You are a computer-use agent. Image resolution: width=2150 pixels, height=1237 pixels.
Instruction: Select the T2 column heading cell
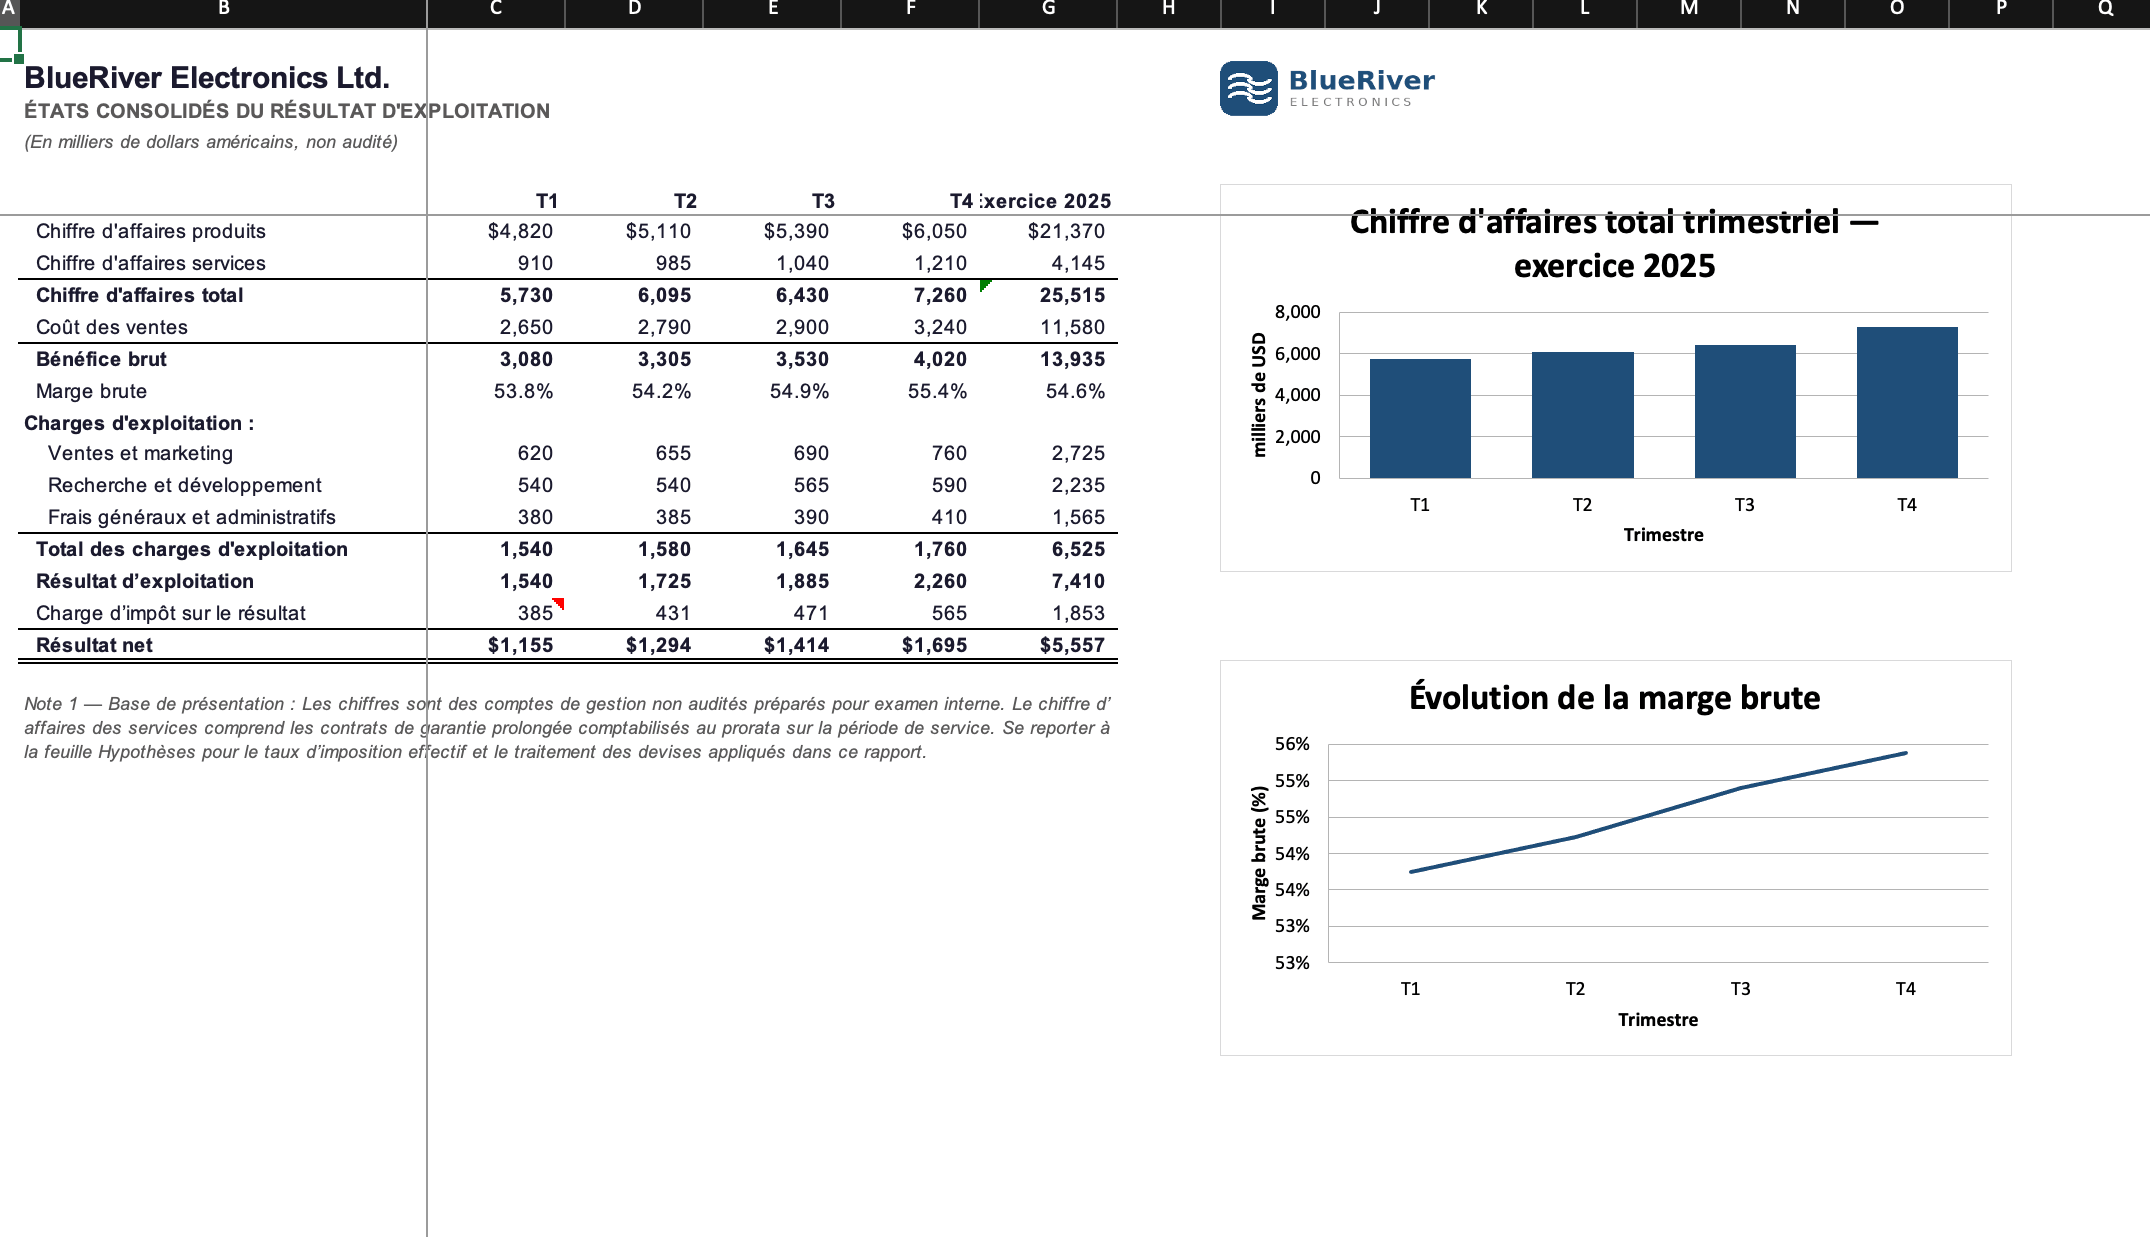pos(634,201)
